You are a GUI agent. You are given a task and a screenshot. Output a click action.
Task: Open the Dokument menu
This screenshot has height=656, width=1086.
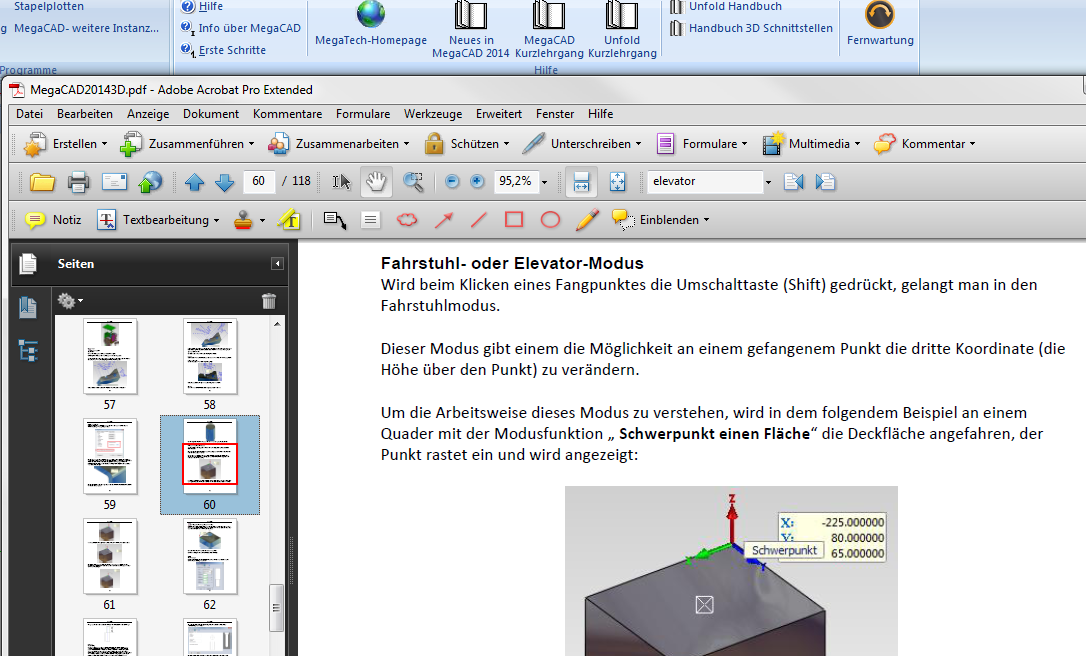coord(211,114)
